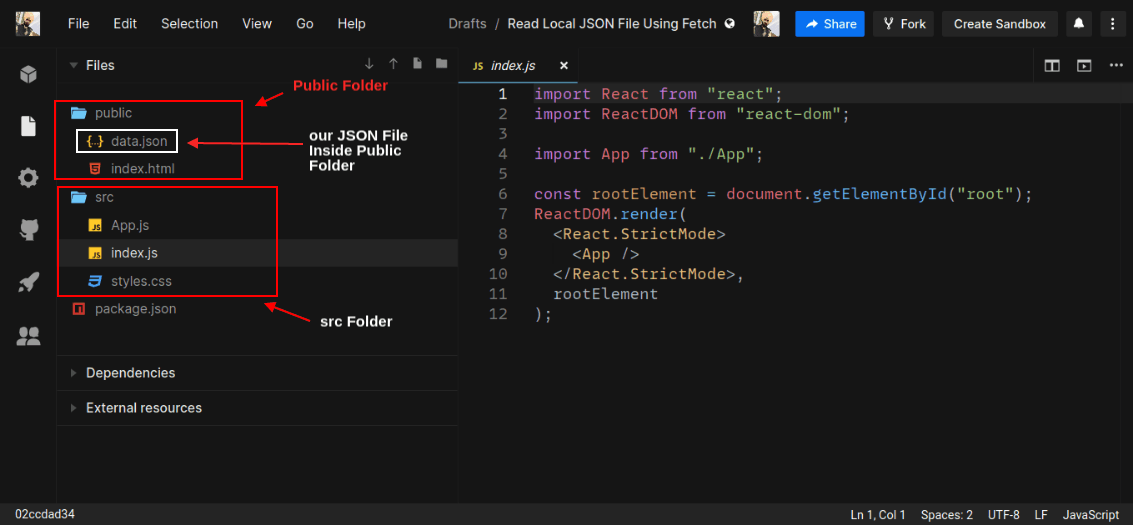The image size is (1133, 525).
Task: Click rootElement on line 11
Action: tap(606, 294)
